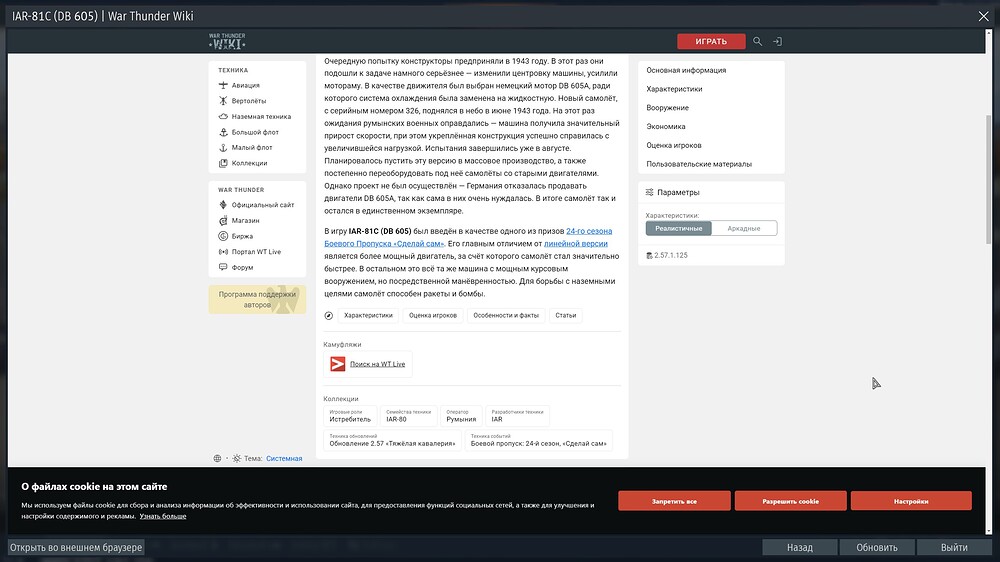
Task: Select the Оценка игроков chip under article
Action: (x=433, y=315)
